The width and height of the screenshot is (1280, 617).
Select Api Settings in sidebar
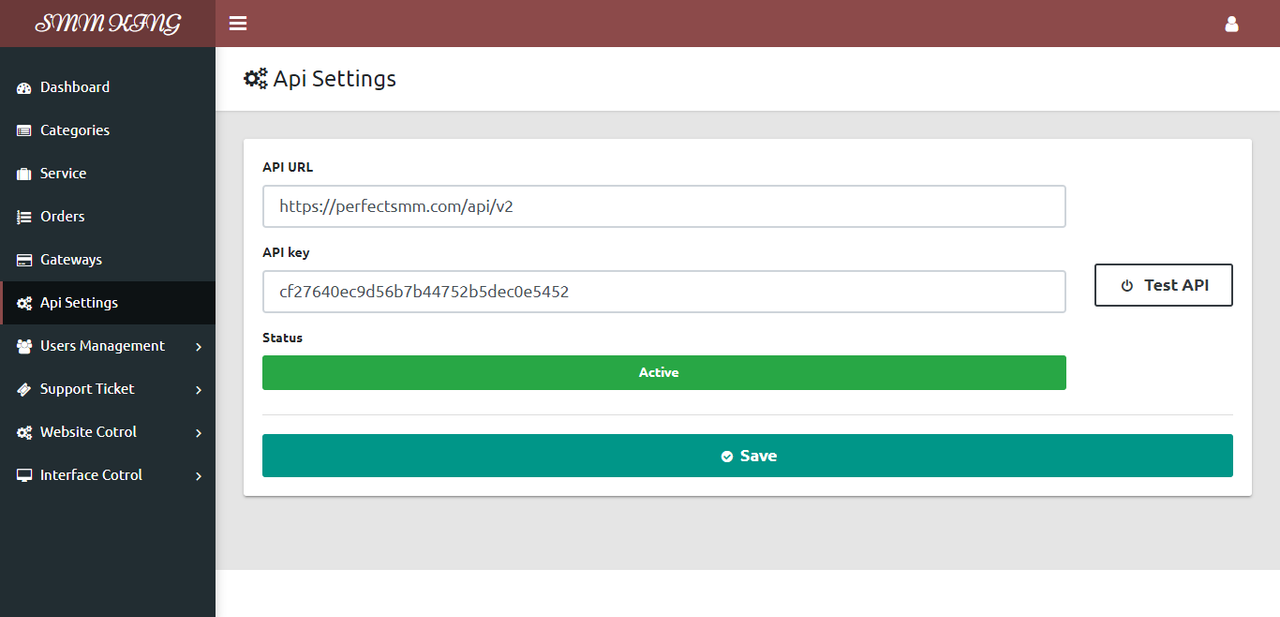(x=107, y=302)
